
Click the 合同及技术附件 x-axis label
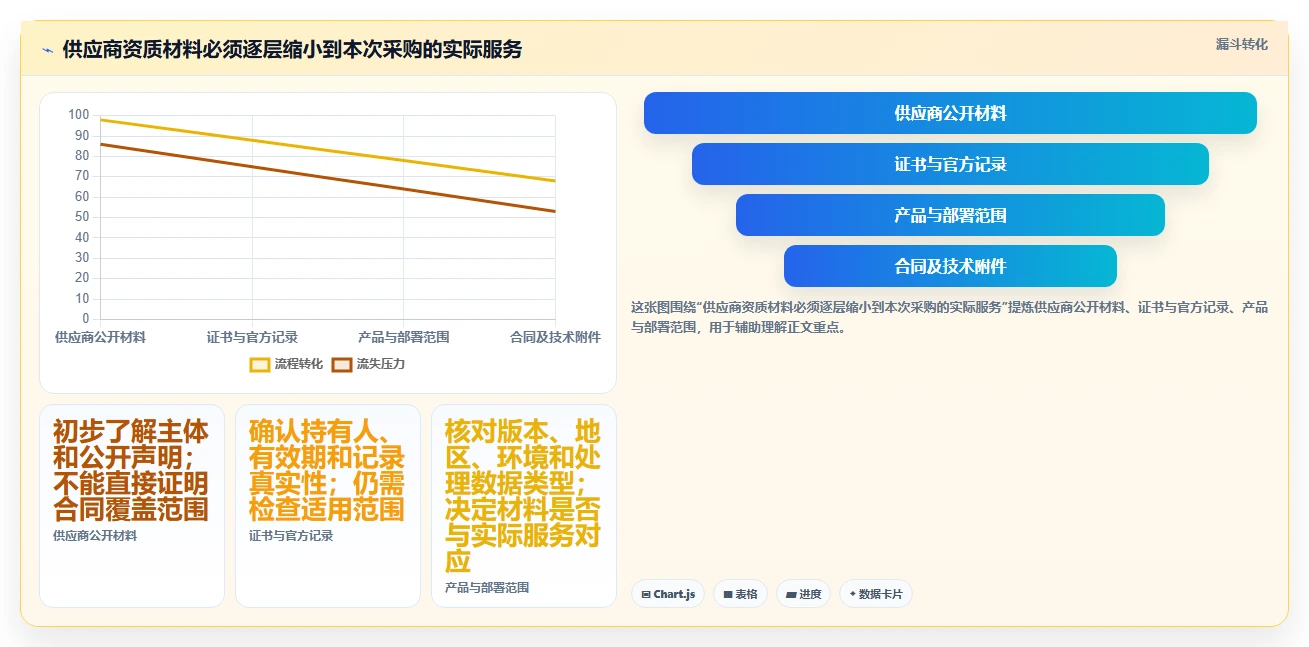click(x=555, y=337)
